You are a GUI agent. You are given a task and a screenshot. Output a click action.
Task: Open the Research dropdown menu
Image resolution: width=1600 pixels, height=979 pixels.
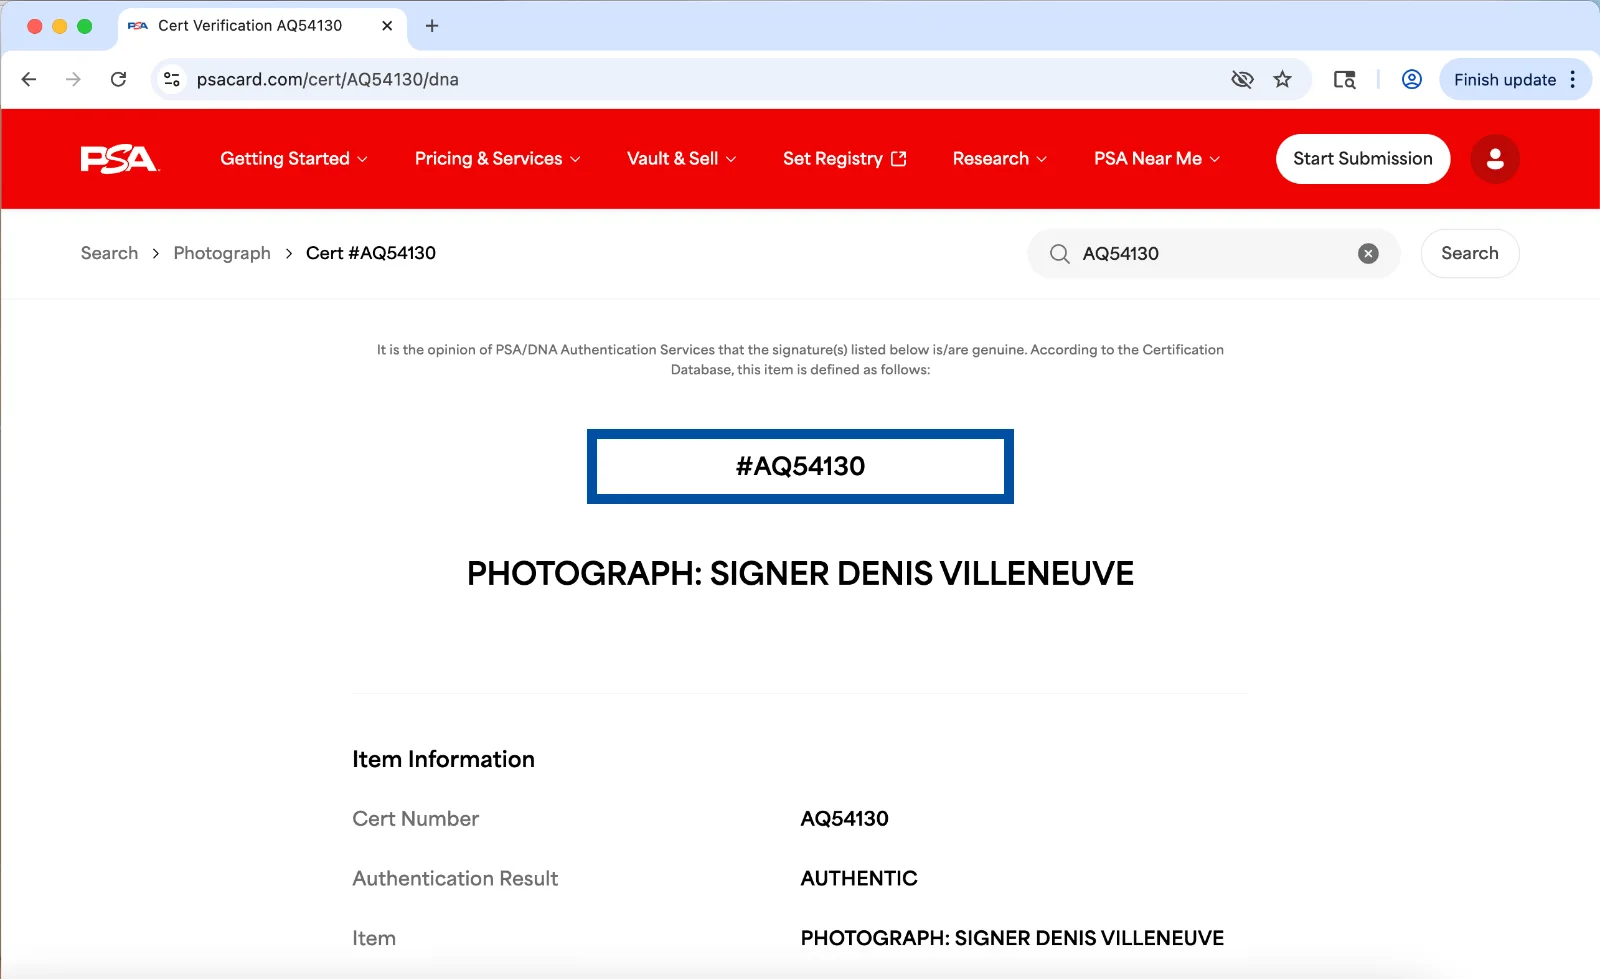click(1000, 159)
